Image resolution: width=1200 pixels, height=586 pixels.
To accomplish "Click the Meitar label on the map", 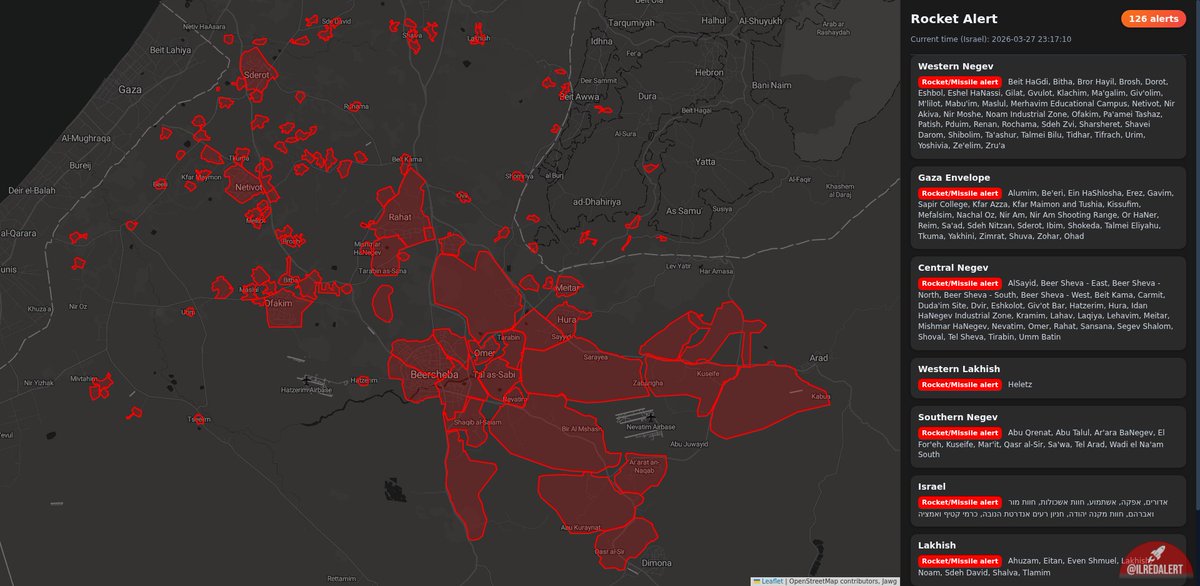I will 568,287.
